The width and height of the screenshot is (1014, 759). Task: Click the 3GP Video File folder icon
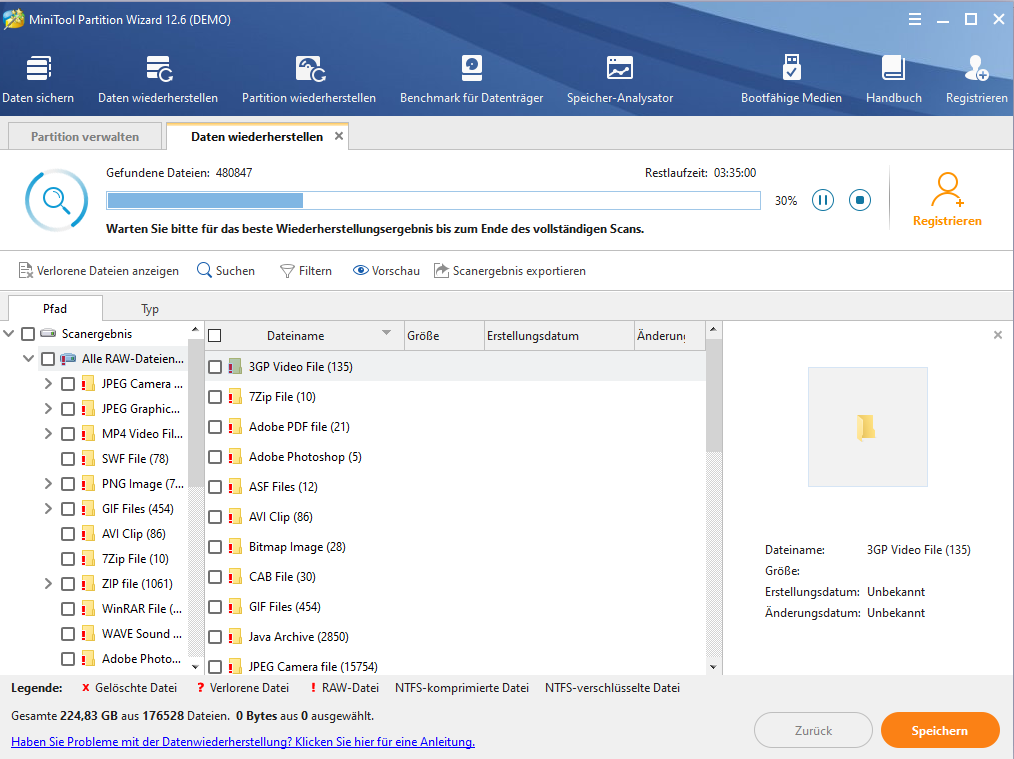(x=235, y=367)
